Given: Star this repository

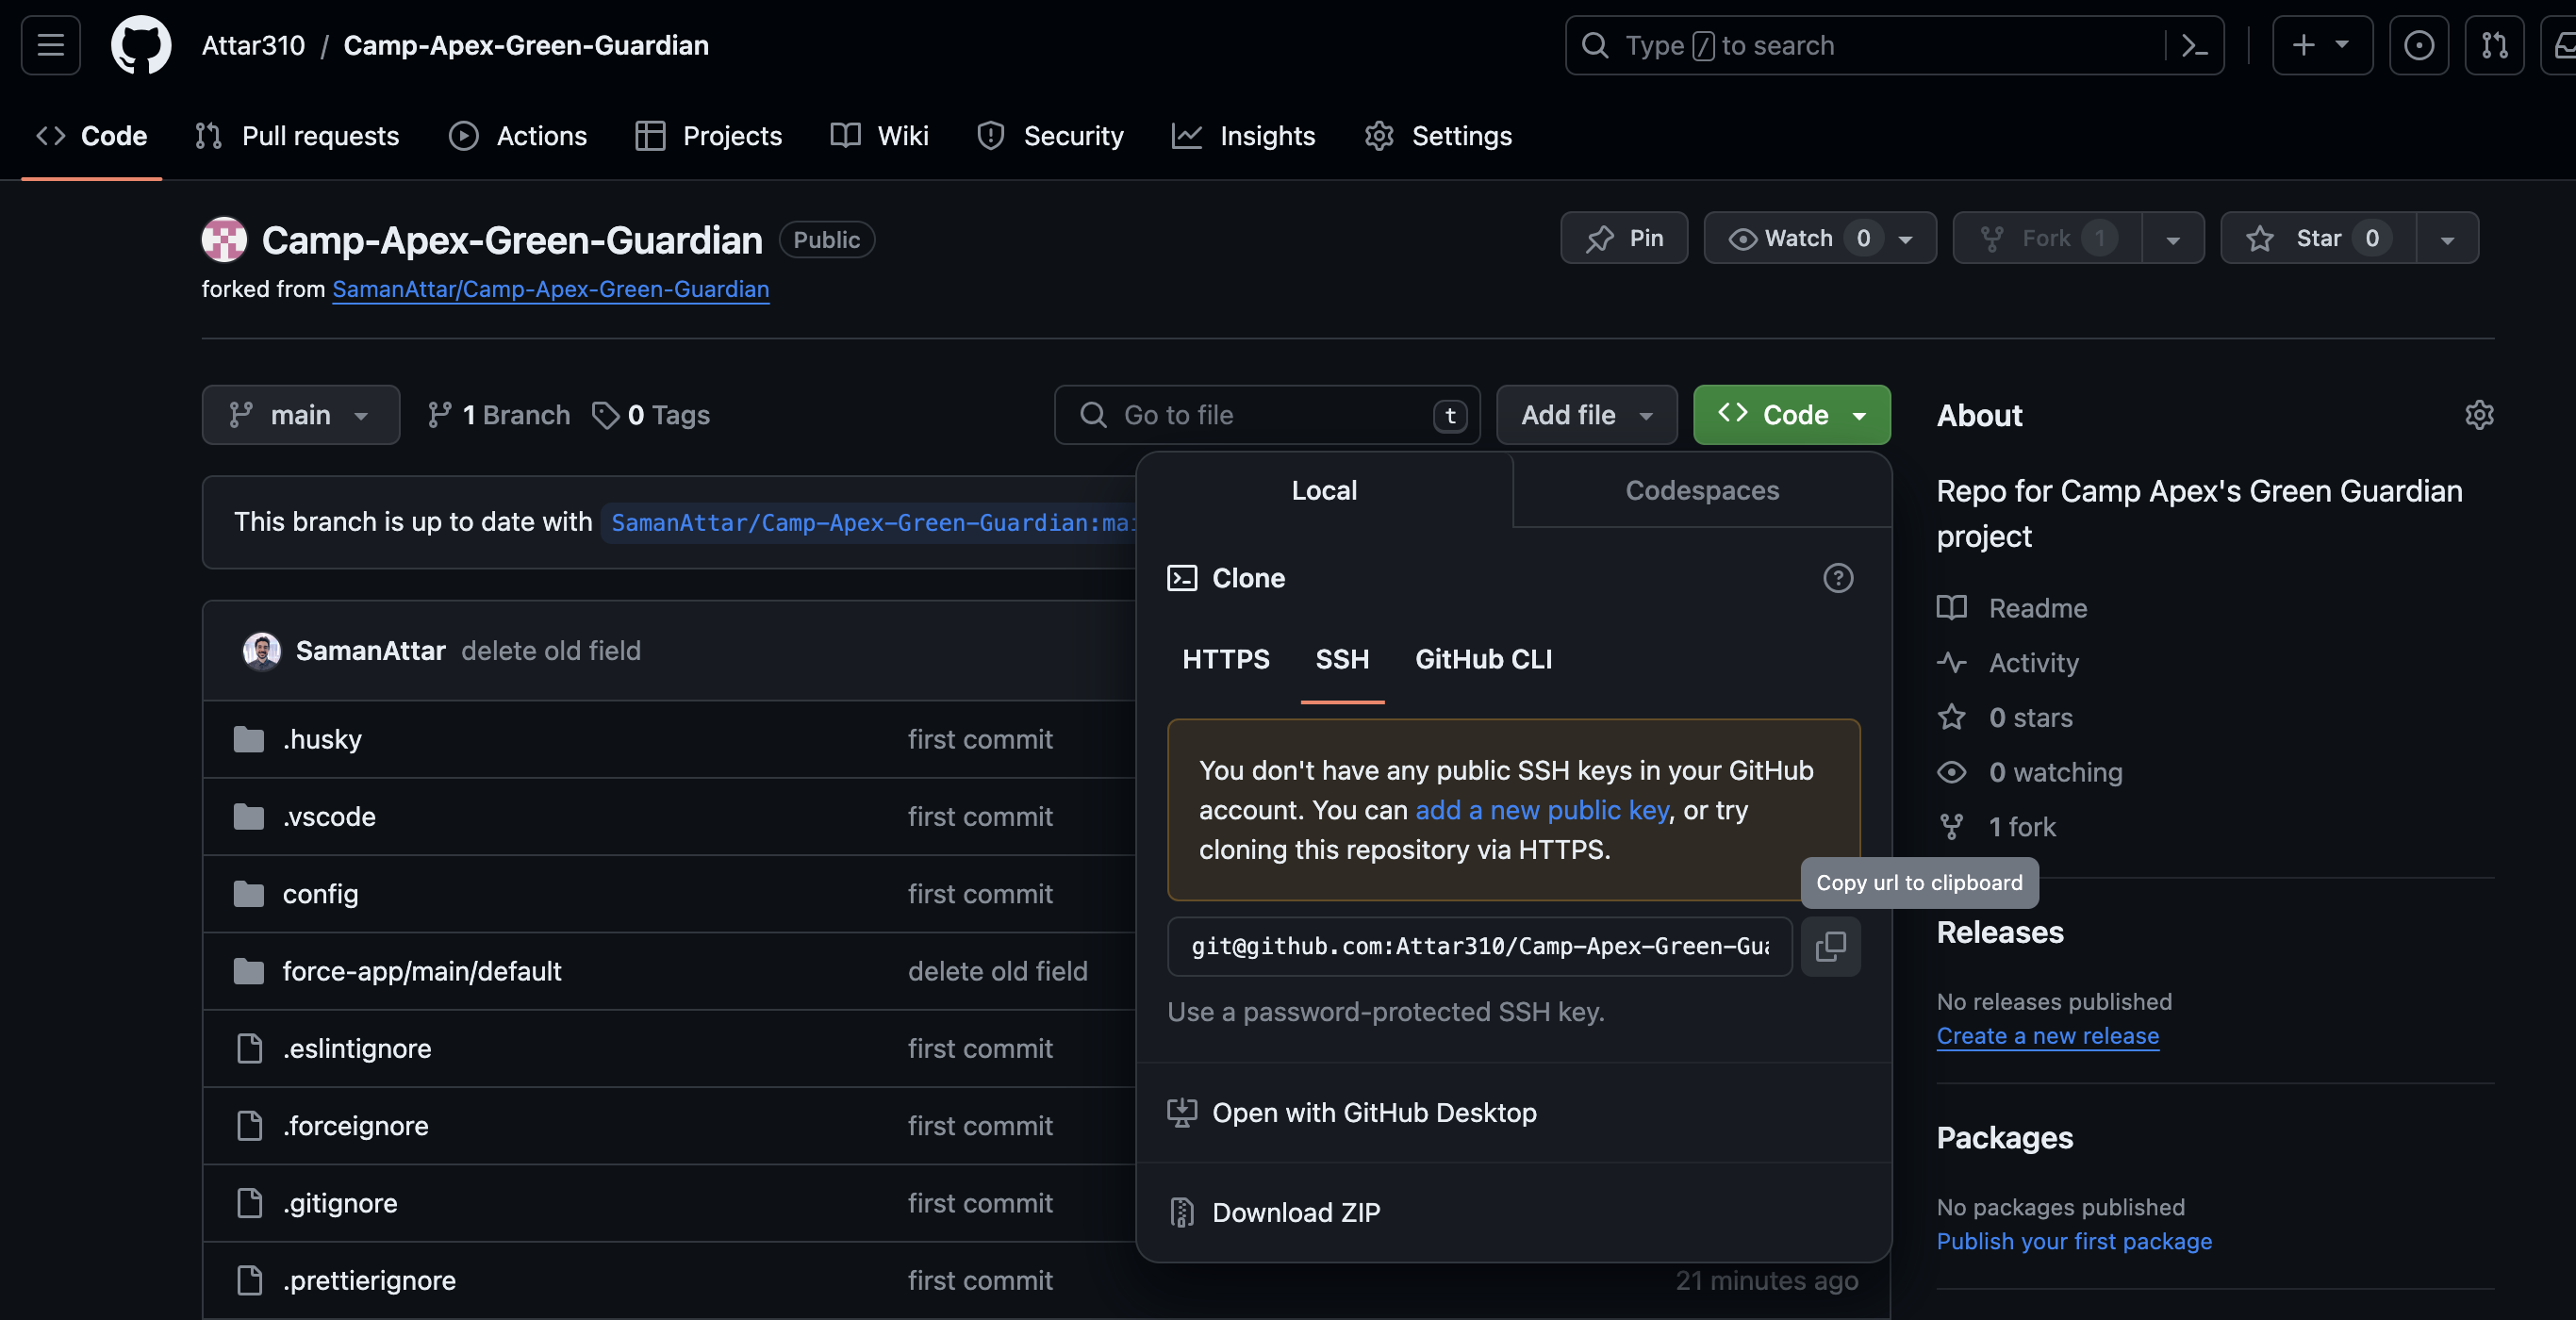Looking at the screenshot, I should [x=2318, y=238].
